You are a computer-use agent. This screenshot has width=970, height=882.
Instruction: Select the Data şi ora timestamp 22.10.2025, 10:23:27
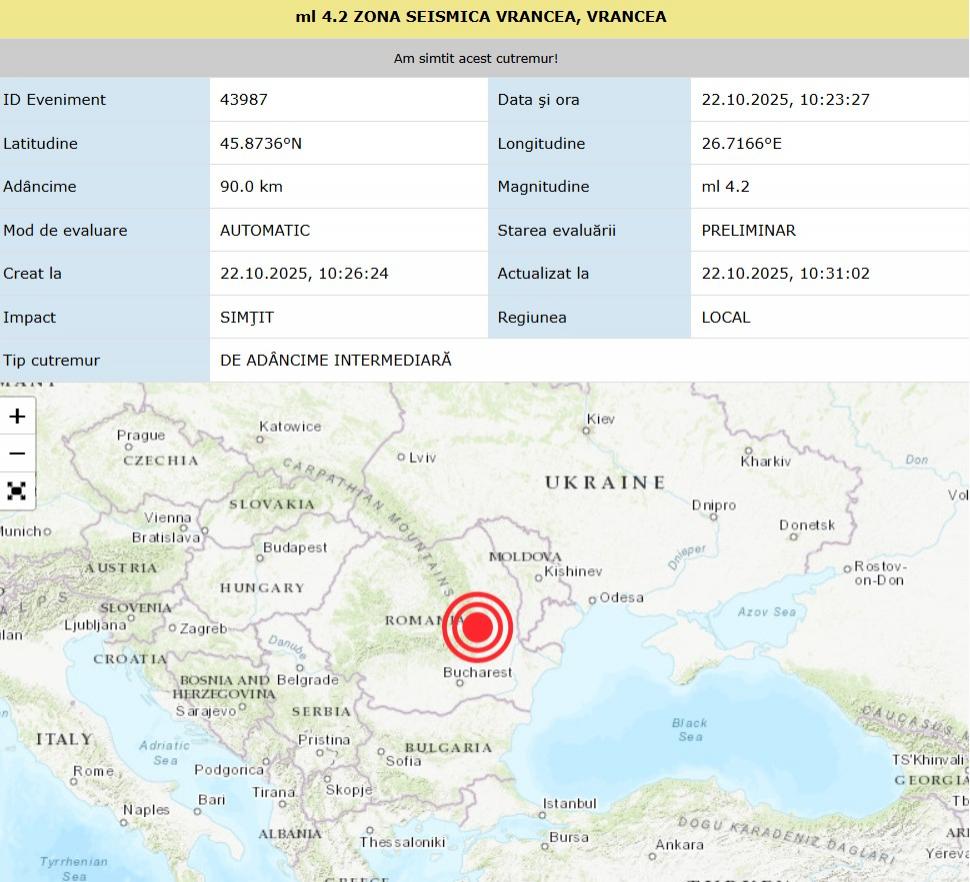coord(785,99)
